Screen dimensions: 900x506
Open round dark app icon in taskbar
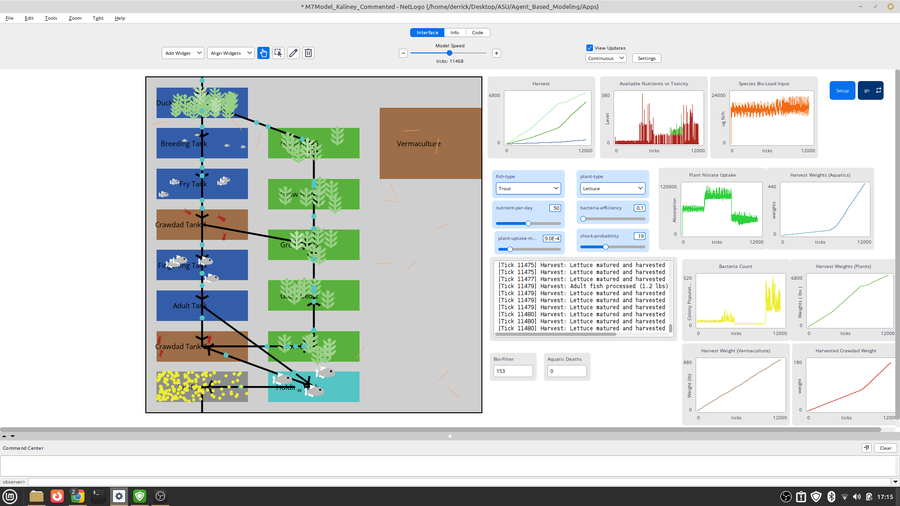[160, 496]
